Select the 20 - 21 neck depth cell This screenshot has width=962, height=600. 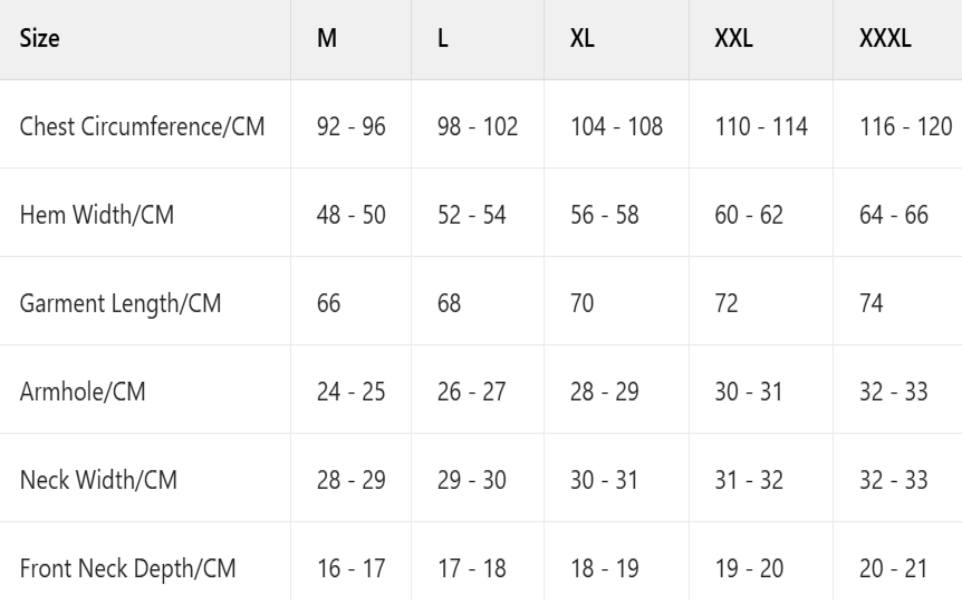[x=892, y=568]
